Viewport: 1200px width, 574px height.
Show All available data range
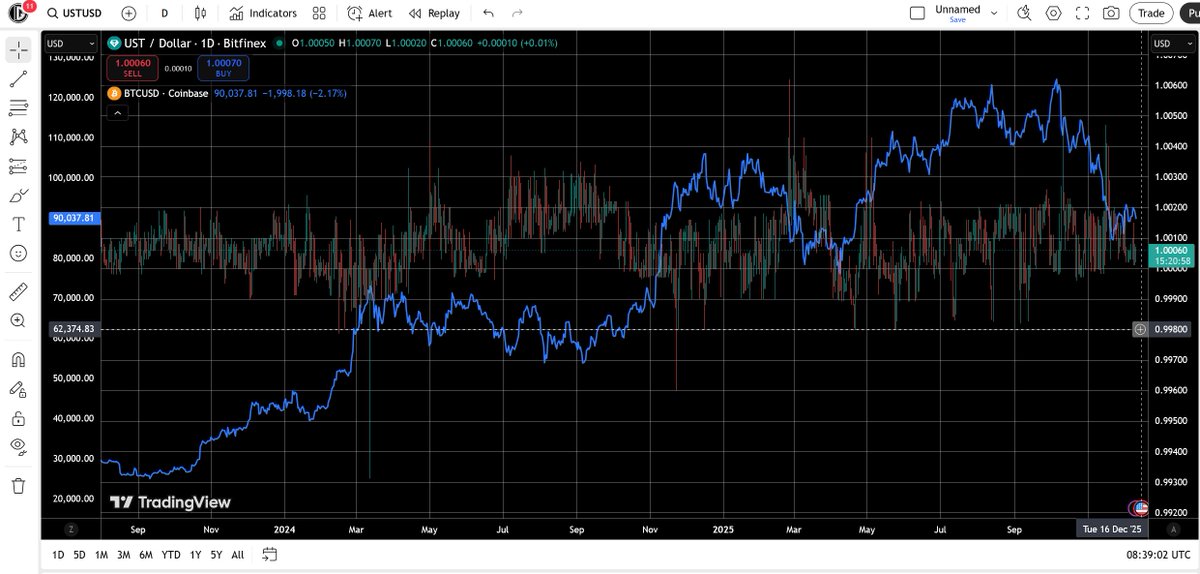[237, 554]
